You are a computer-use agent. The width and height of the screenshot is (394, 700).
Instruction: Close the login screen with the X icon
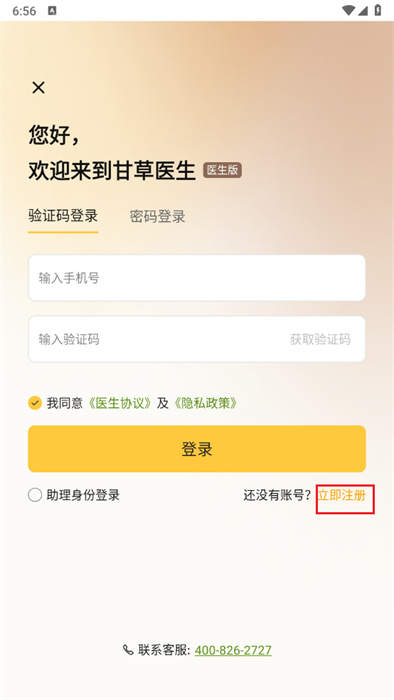coord(38,88)
